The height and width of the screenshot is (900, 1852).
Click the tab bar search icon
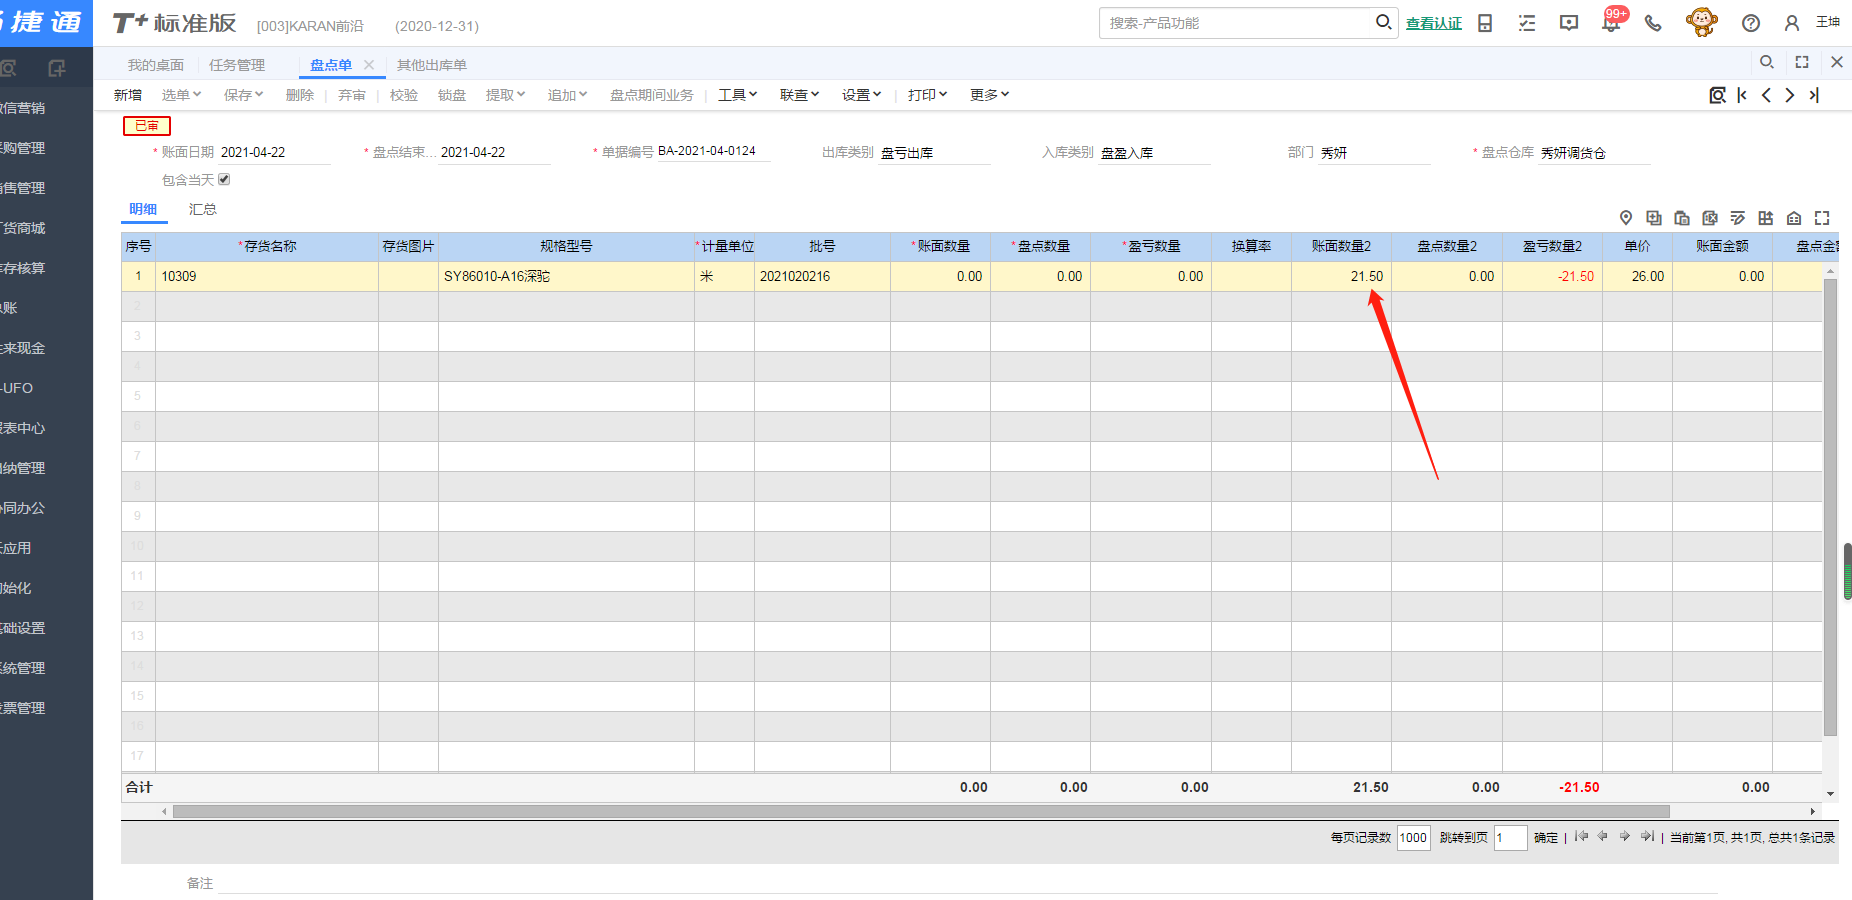(x=1767, y=62)
